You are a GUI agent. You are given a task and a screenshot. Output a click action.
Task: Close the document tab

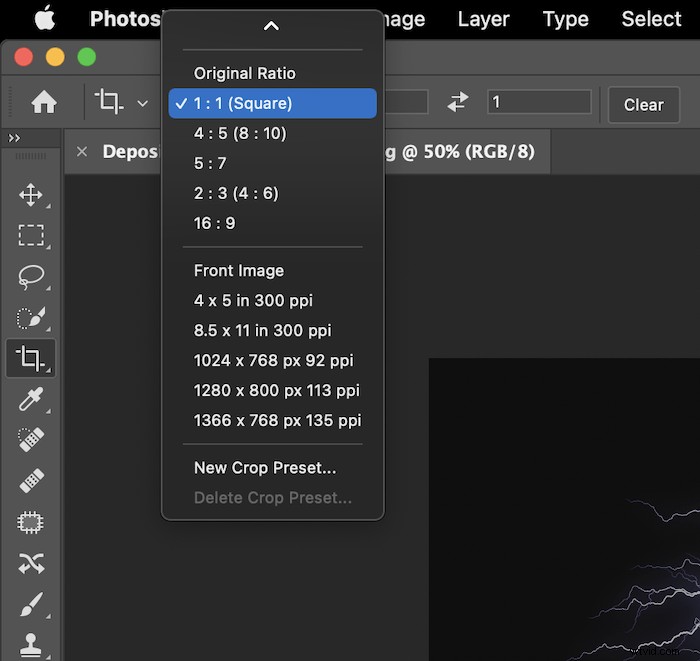[82, 152]
